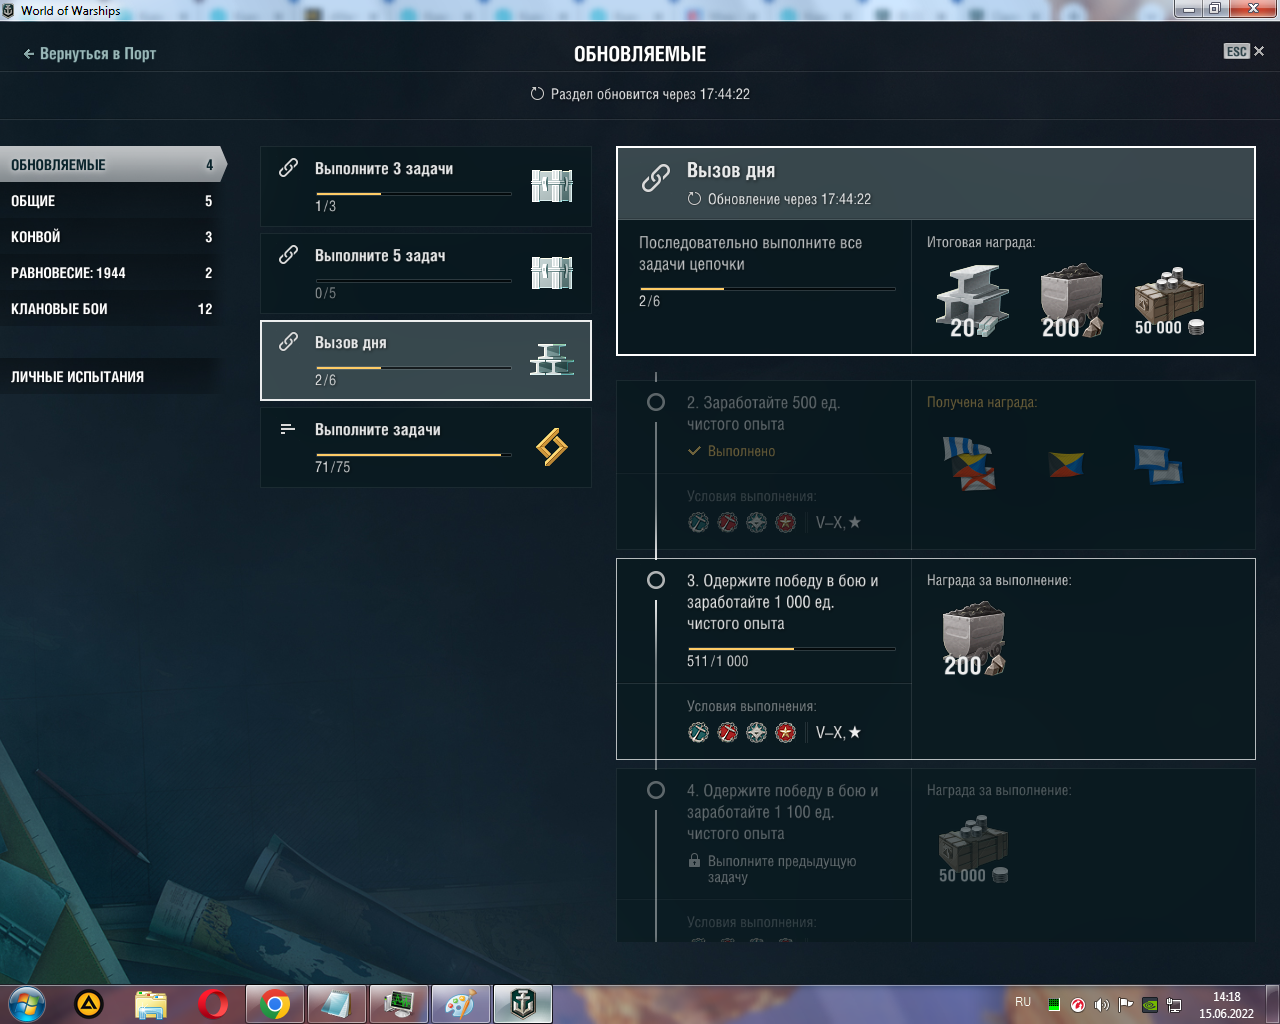Viewport: 1280px width, 1024px height.
Task: Click volume speaker icon in system tray
Action: pyautogui.click(x=1101, y=1005)
